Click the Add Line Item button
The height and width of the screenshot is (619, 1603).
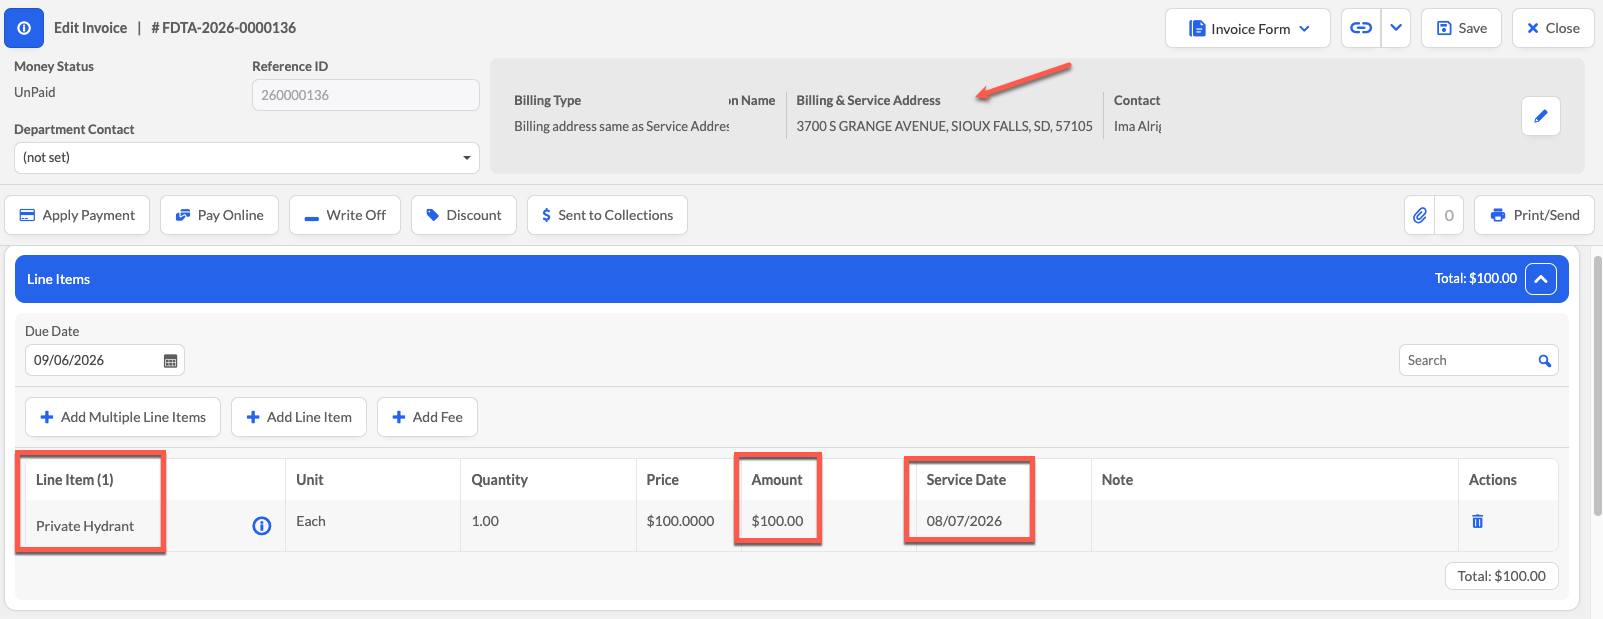299,417
